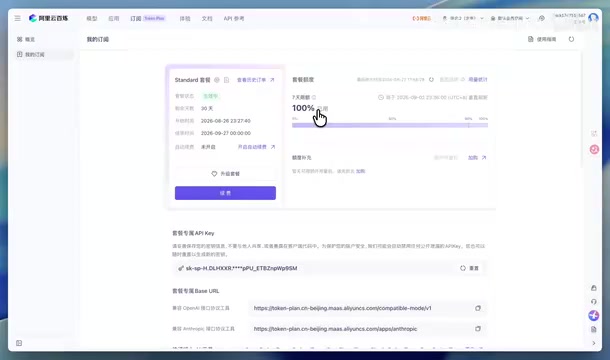Viewport: 610px width, 360px height.
Task: Open the API 参考 tab
Action: coord(234,18)
